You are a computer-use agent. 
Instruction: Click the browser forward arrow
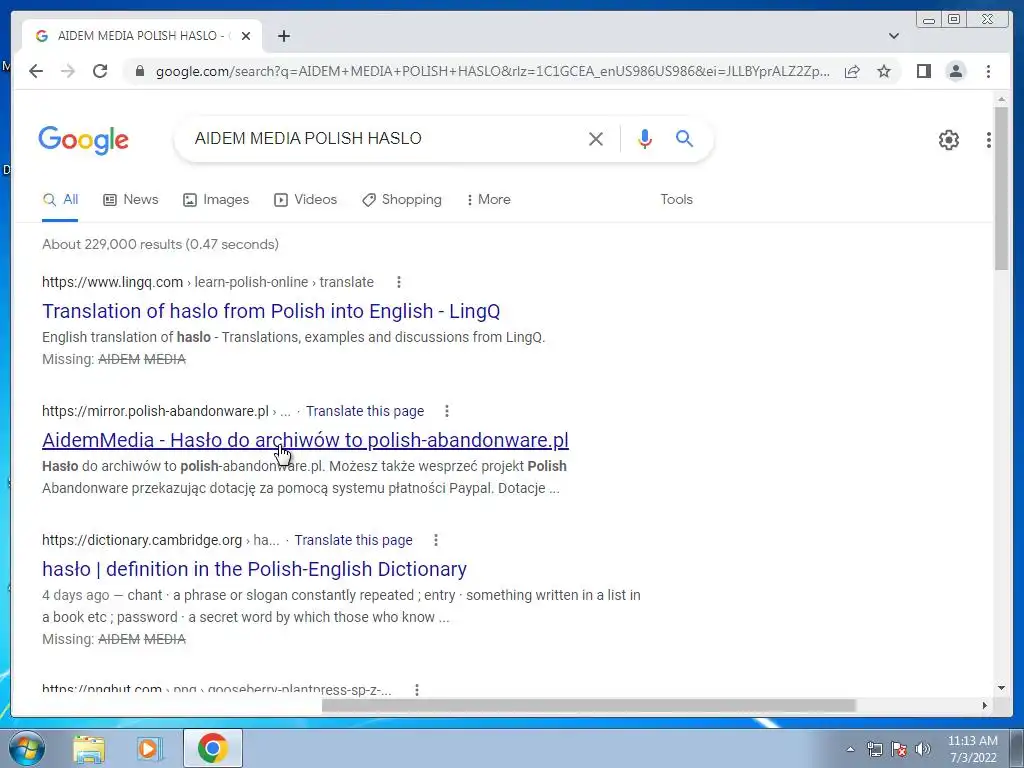click(68, 71)
